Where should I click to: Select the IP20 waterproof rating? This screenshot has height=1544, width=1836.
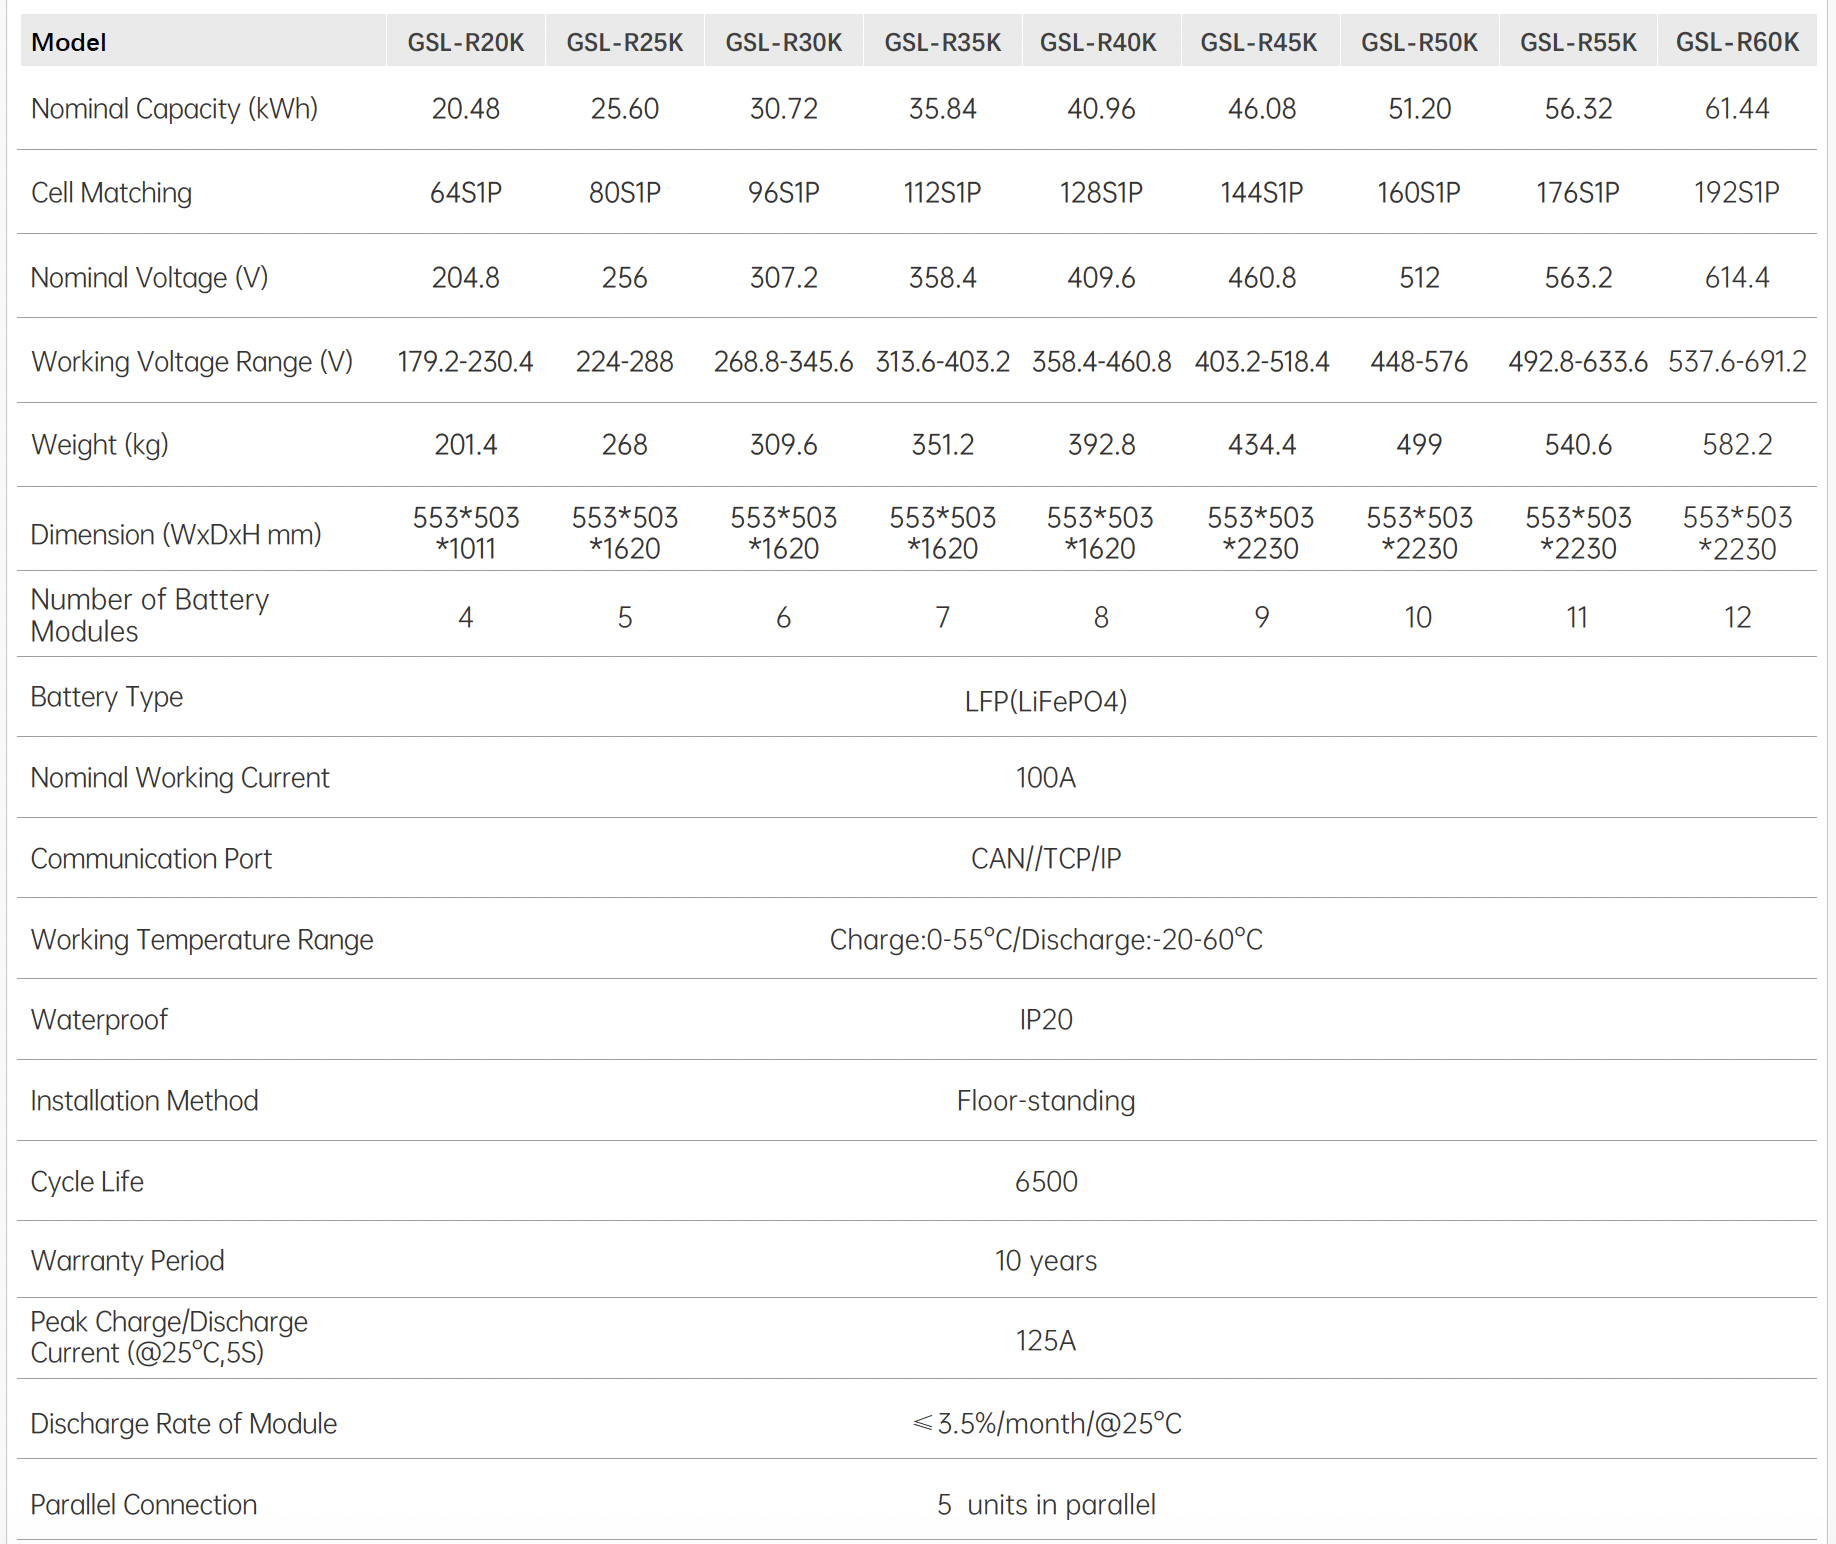pyautogui.click(x=1045, y=1020)
